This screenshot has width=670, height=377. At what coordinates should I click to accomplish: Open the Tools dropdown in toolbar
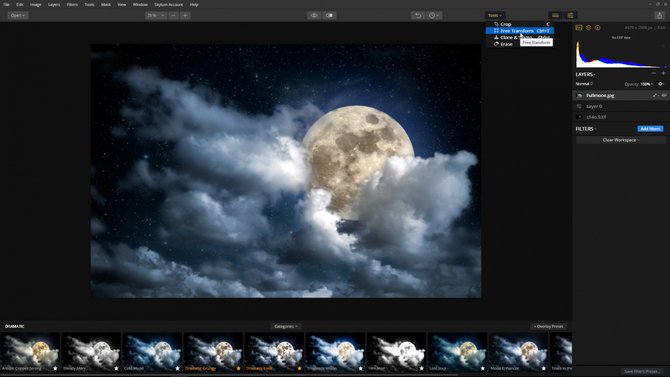tap(495, 15)
